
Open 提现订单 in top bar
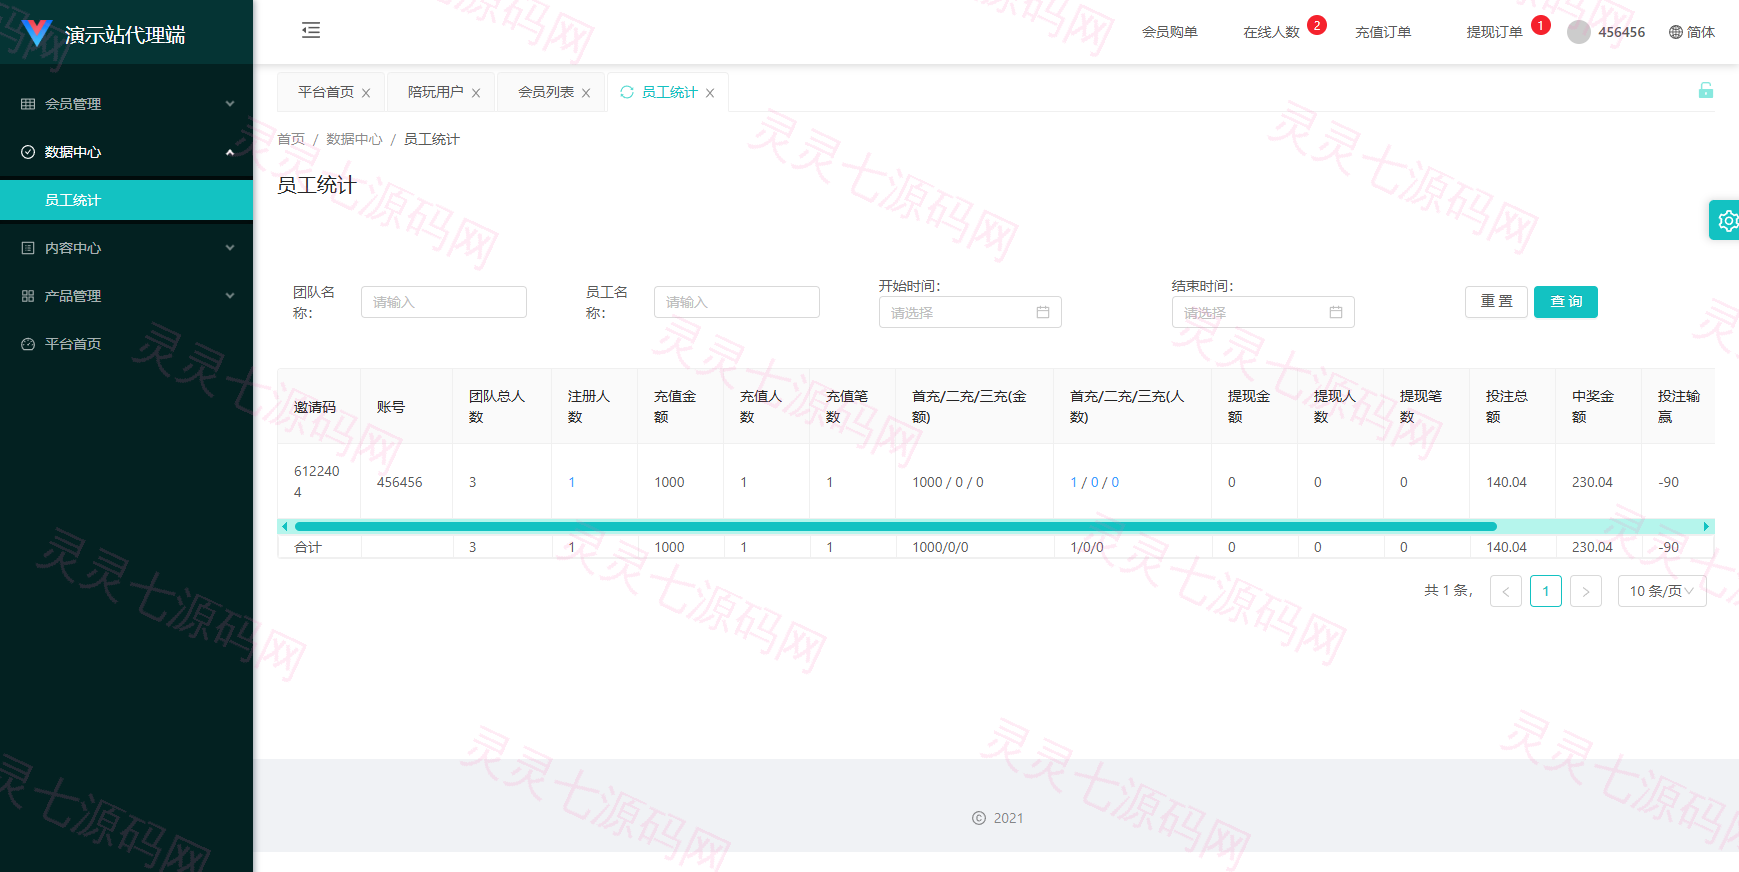click(1494, 32)
